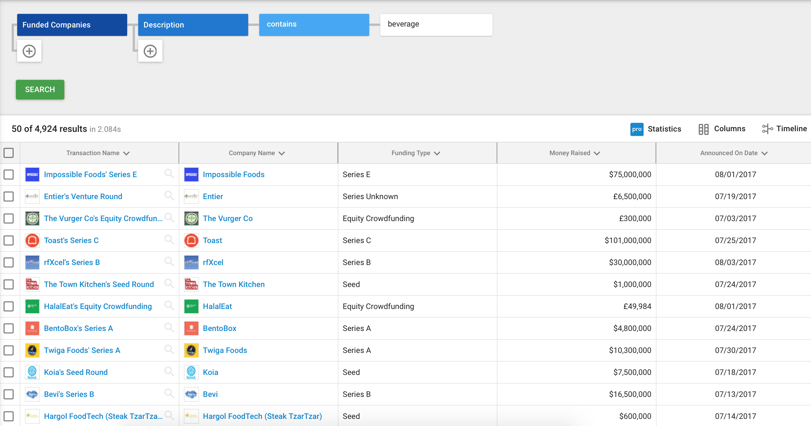Preview HalalEat's Equity Crowdfunding with magnifier
Image resolution: width=811 pixels, height=426 pixels.
169,306
